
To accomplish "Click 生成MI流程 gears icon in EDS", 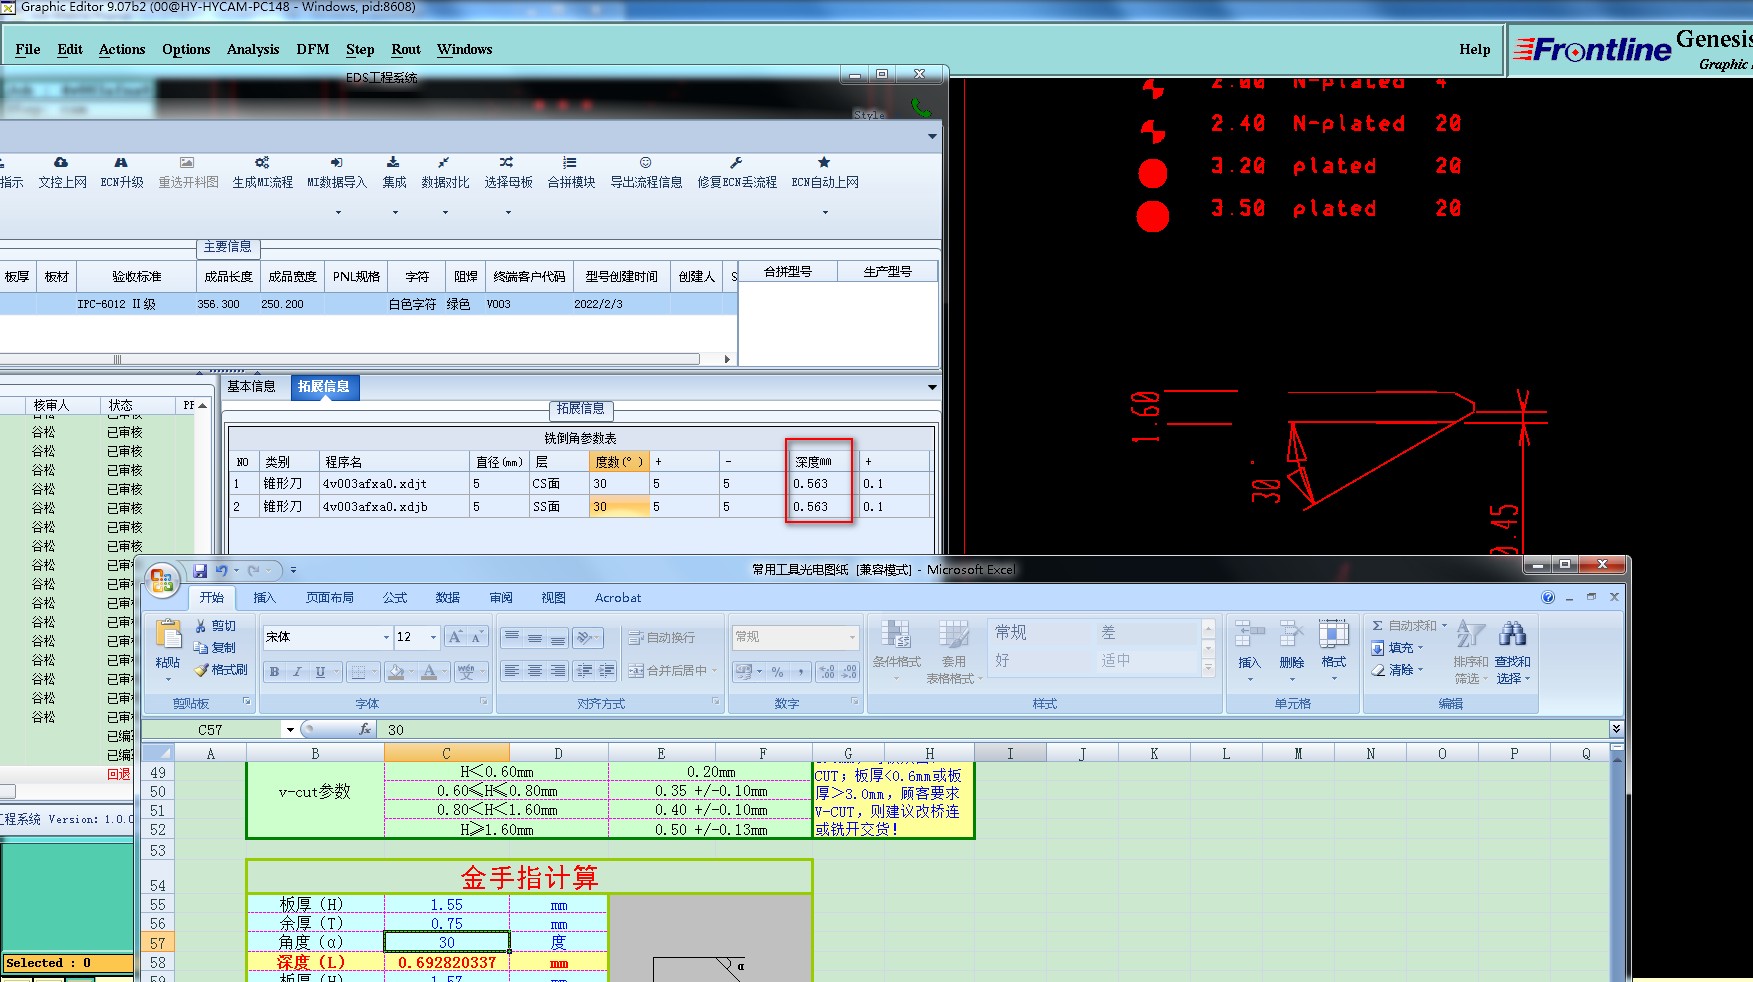I will tap(262, 162).
